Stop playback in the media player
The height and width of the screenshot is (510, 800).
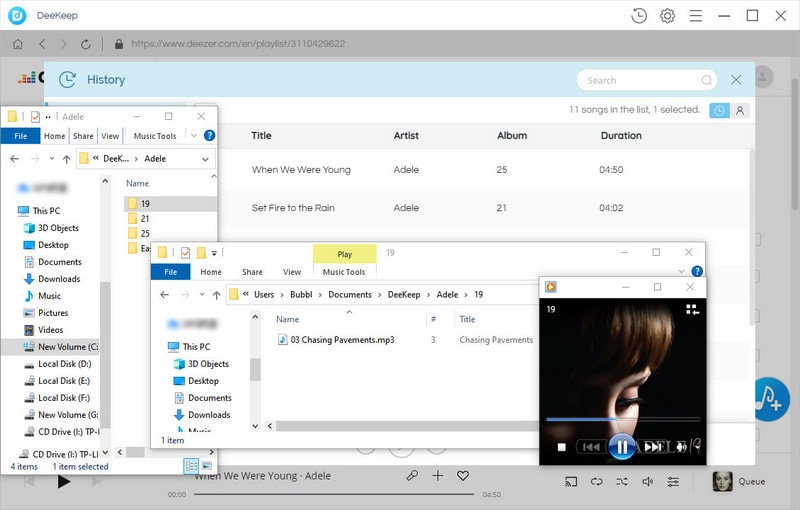(x=562, y=447)
